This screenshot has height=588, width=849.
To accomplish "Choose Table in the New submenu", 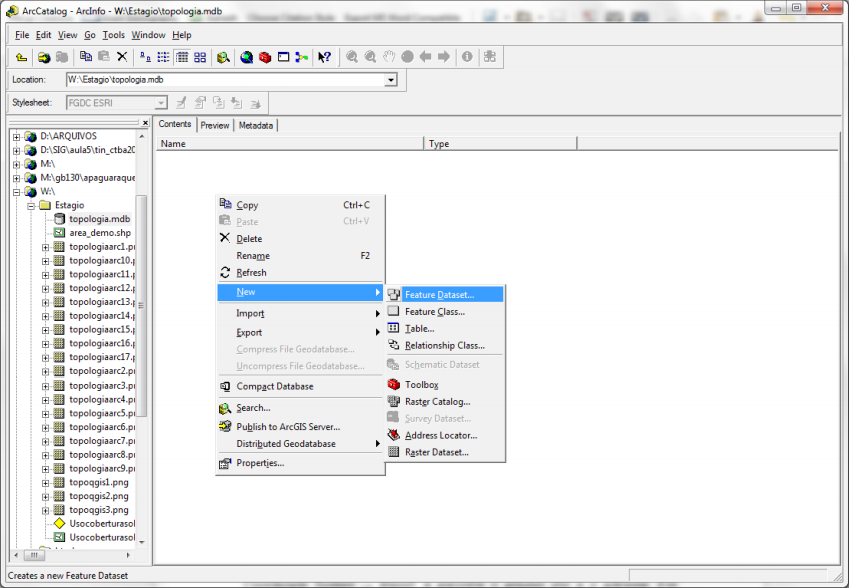I will click(x=445, y=329).
